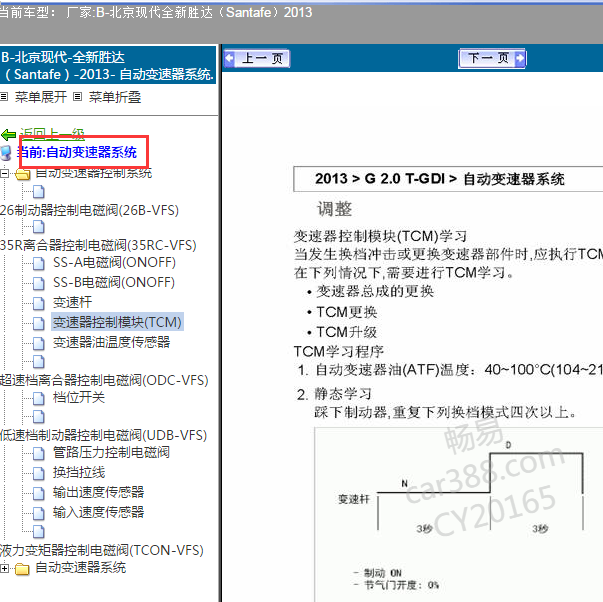
Task: Click page icon above 液力变矩器控制电磁阀(TCON-VFS)
Action: point(38,532)
